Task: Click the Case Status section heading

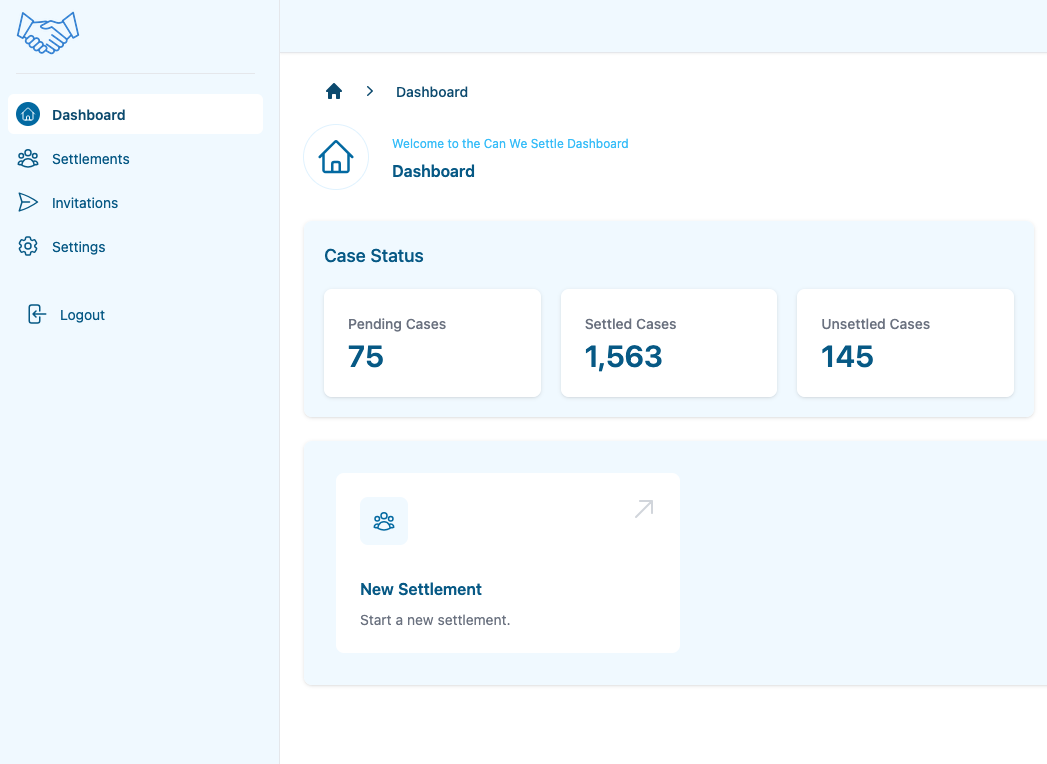Action: [373, 256]
